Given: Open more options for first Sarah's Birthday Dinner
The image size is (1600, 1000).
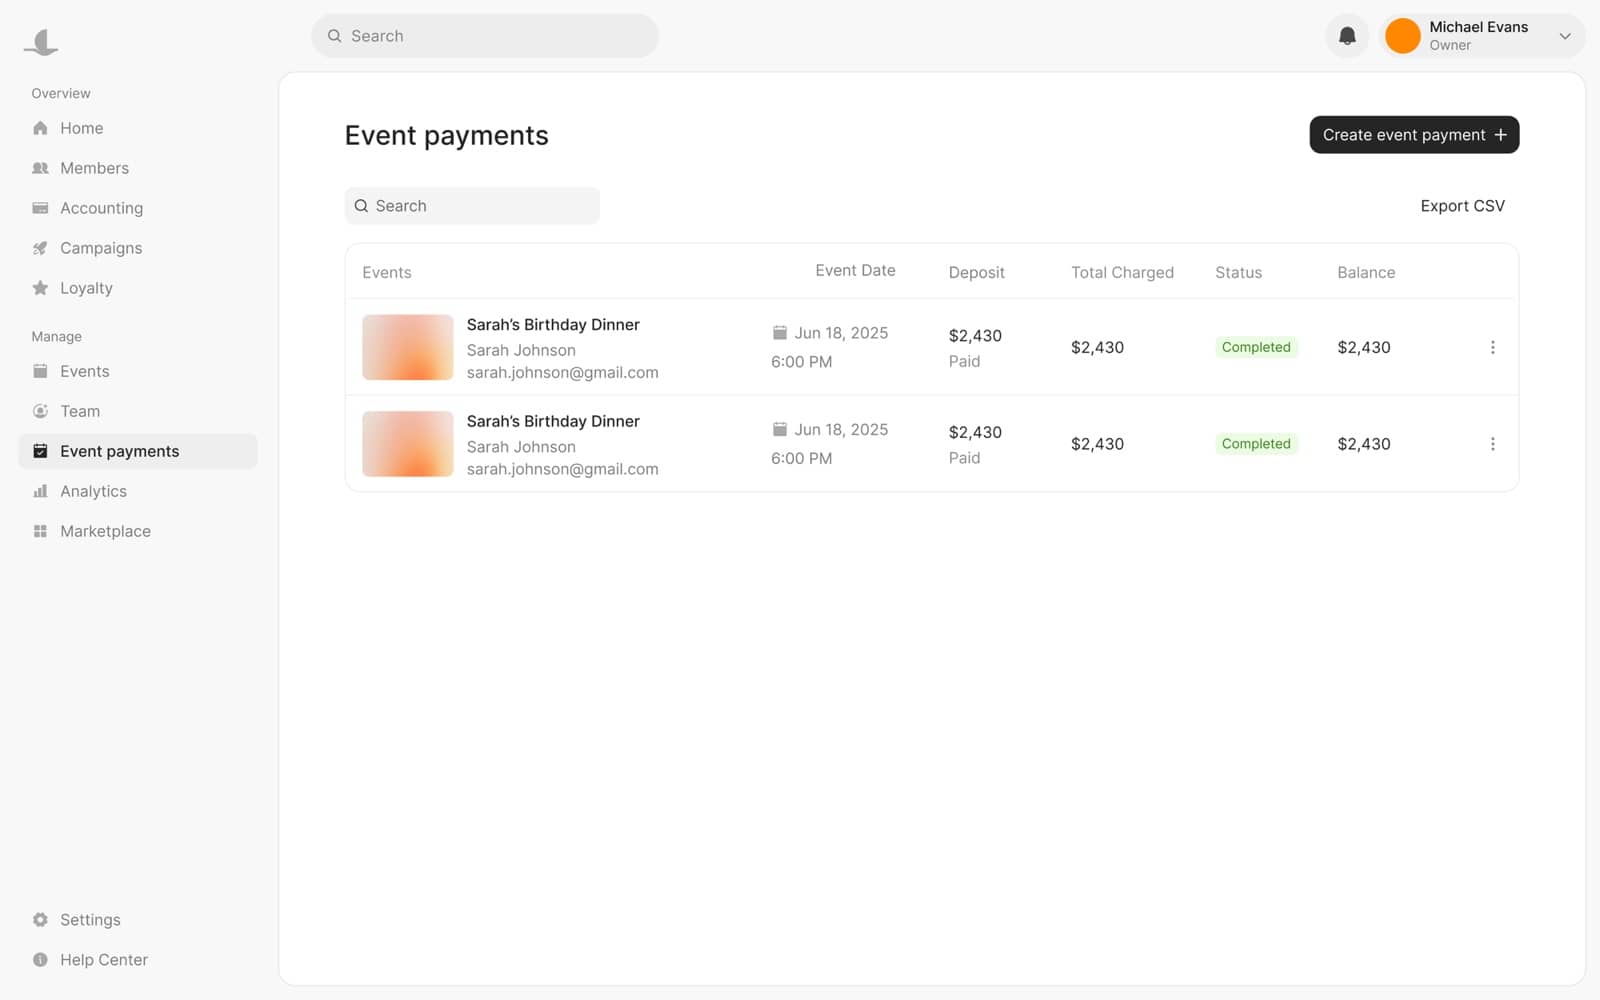Looking at the screenshot, I should click(x=1492, y=347).
